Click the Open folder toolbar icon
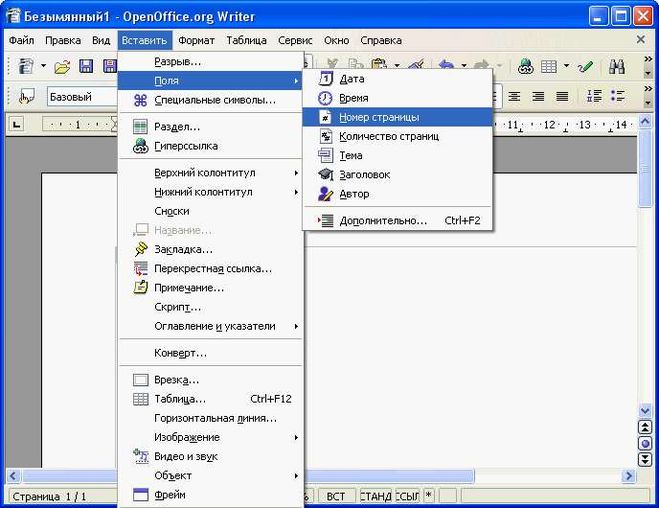The height and width of the screenshot is (508, 659). [62, 67]
